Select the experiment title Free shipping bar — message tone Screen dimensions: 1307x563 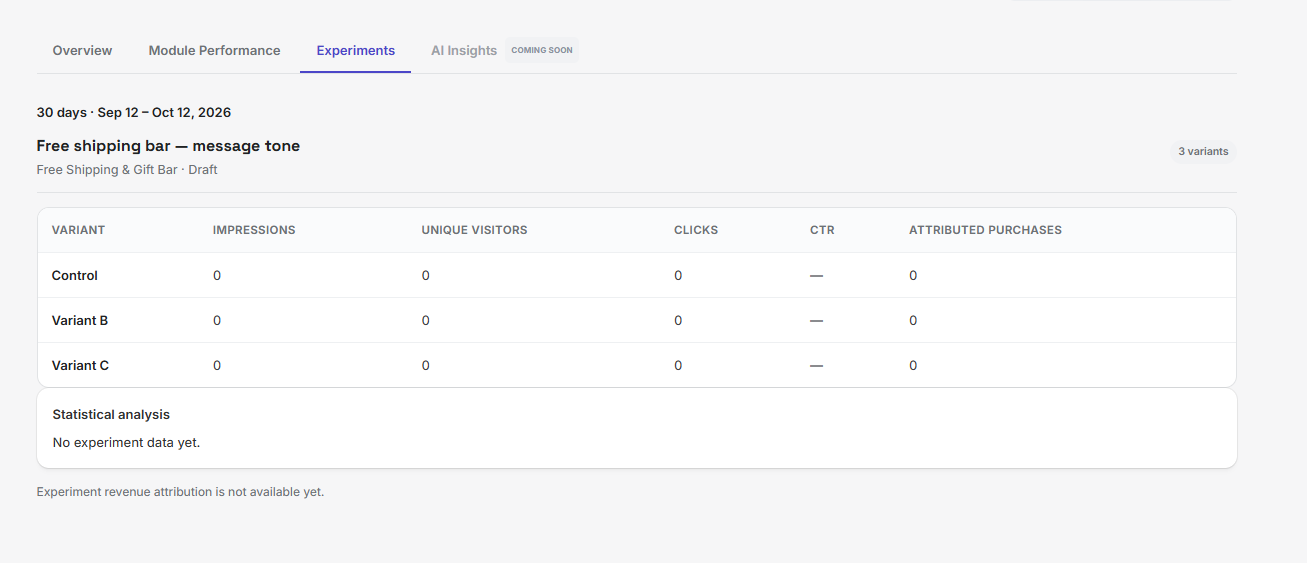(x=168, y=146)
